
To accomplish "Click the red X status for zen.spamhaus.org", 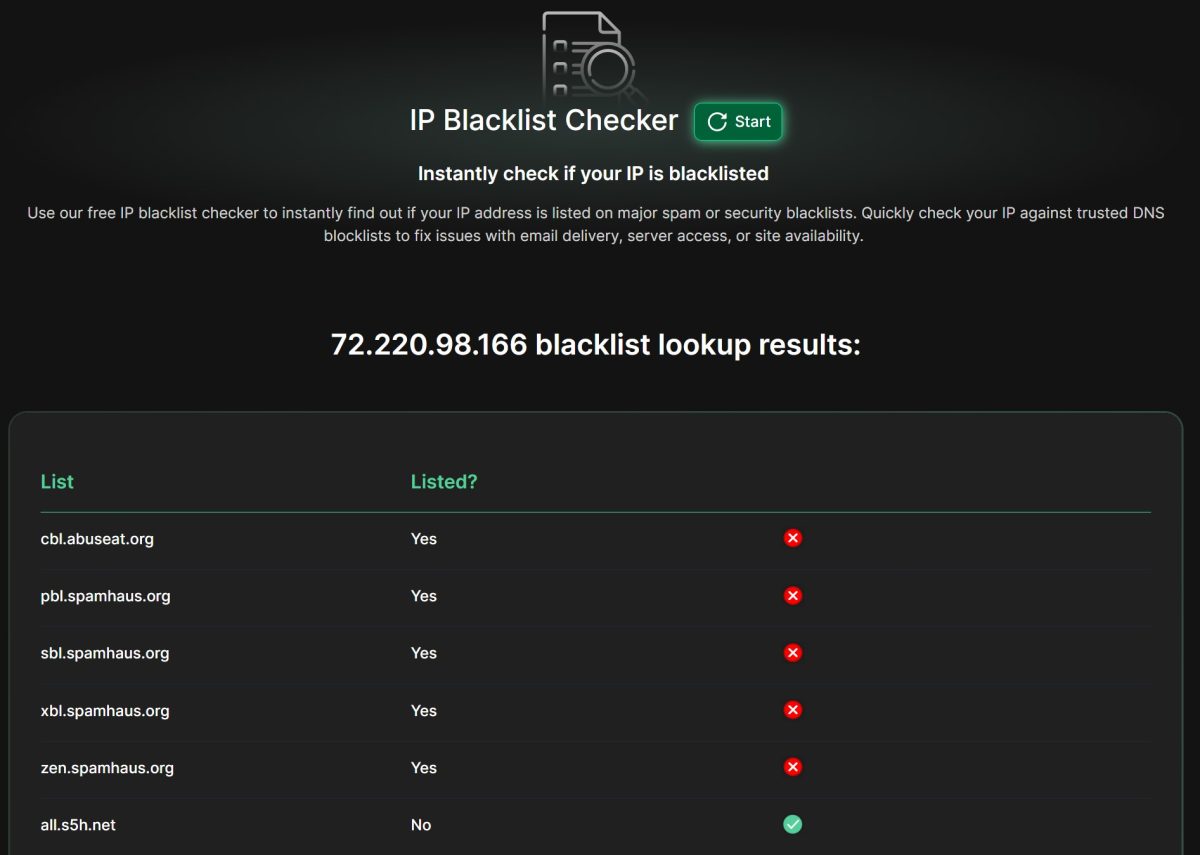I will click(x=792, y=767).
